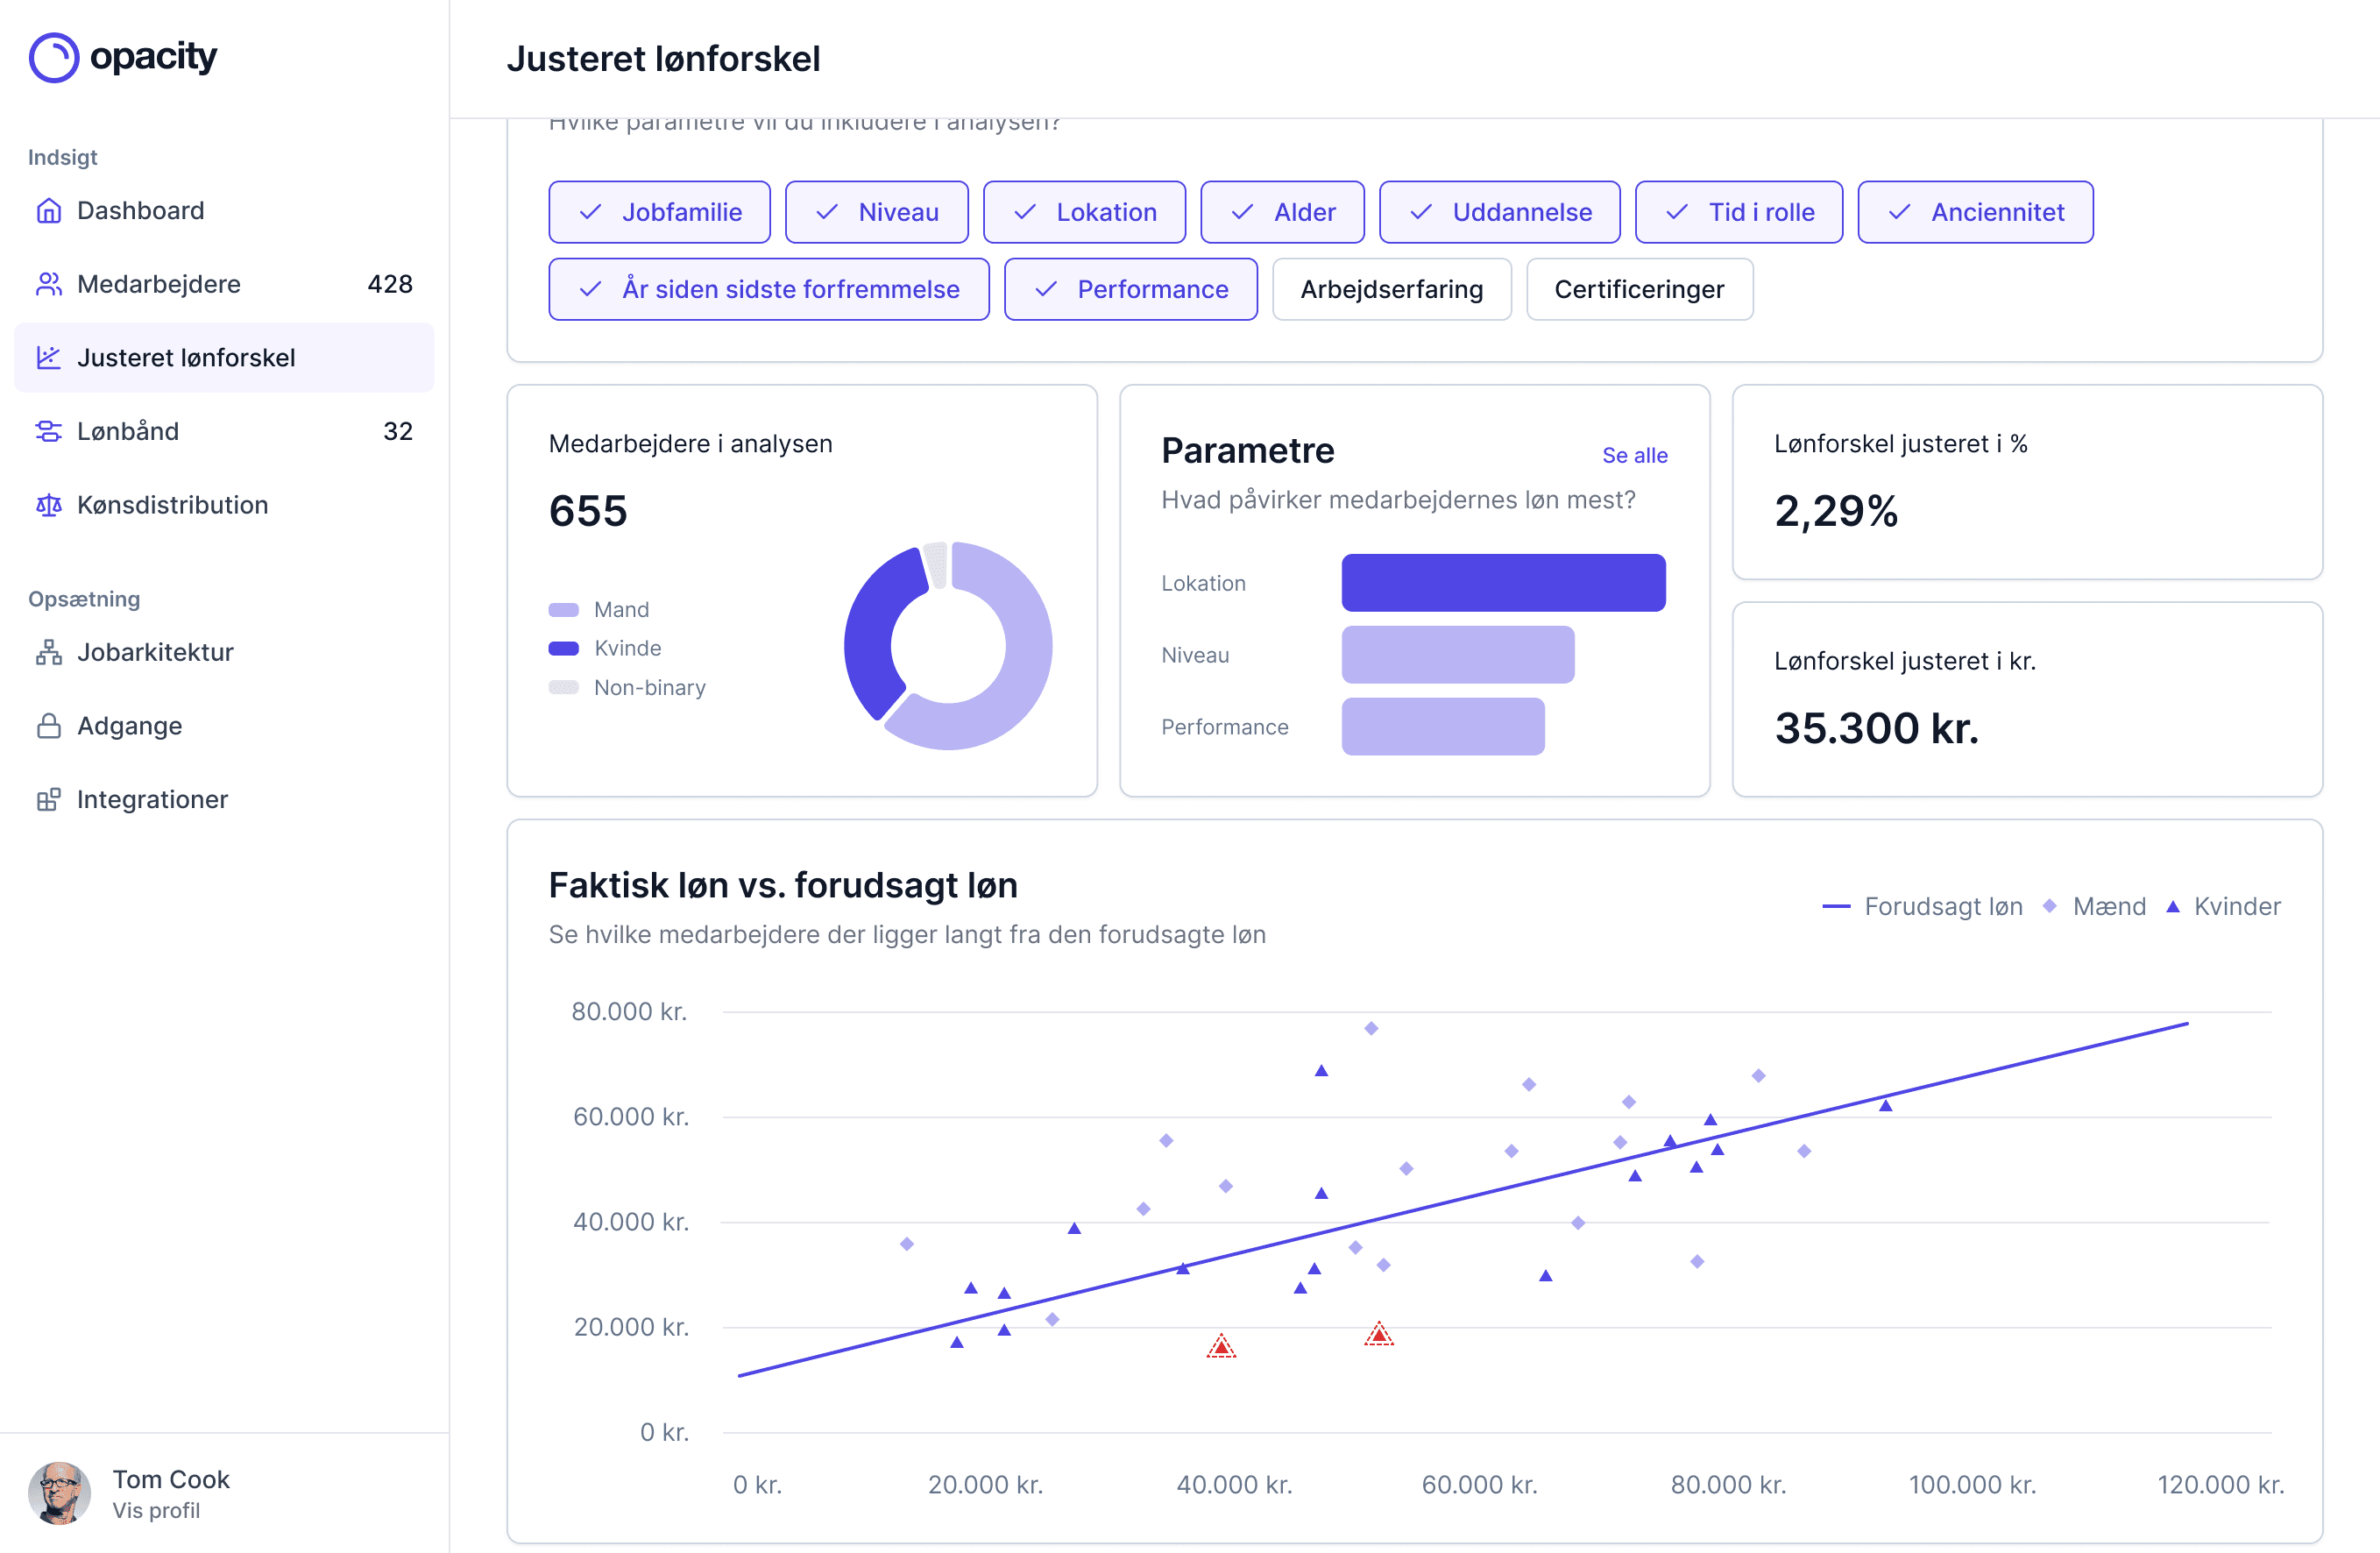Click the Se alle link in Parametre
2380x1553 pixels.
click(x=1635, y=455)
